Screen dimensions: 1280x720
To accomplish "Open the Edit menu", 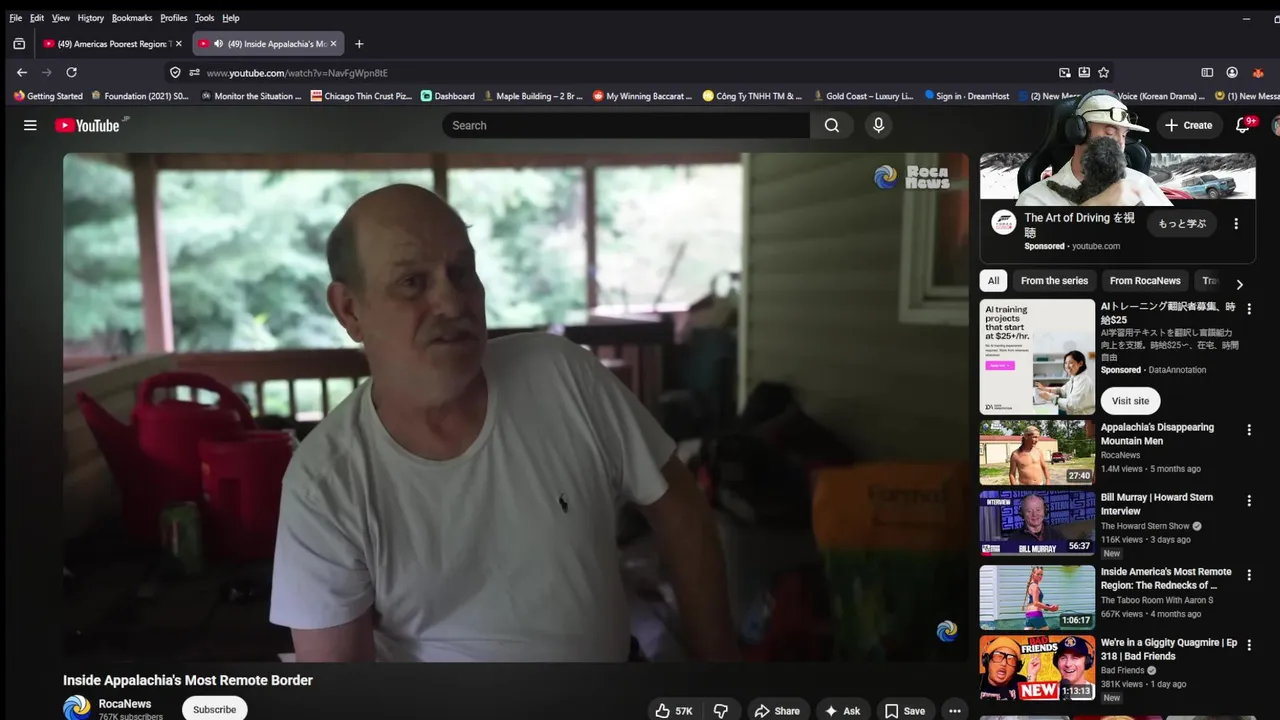I will click(37, 18).
